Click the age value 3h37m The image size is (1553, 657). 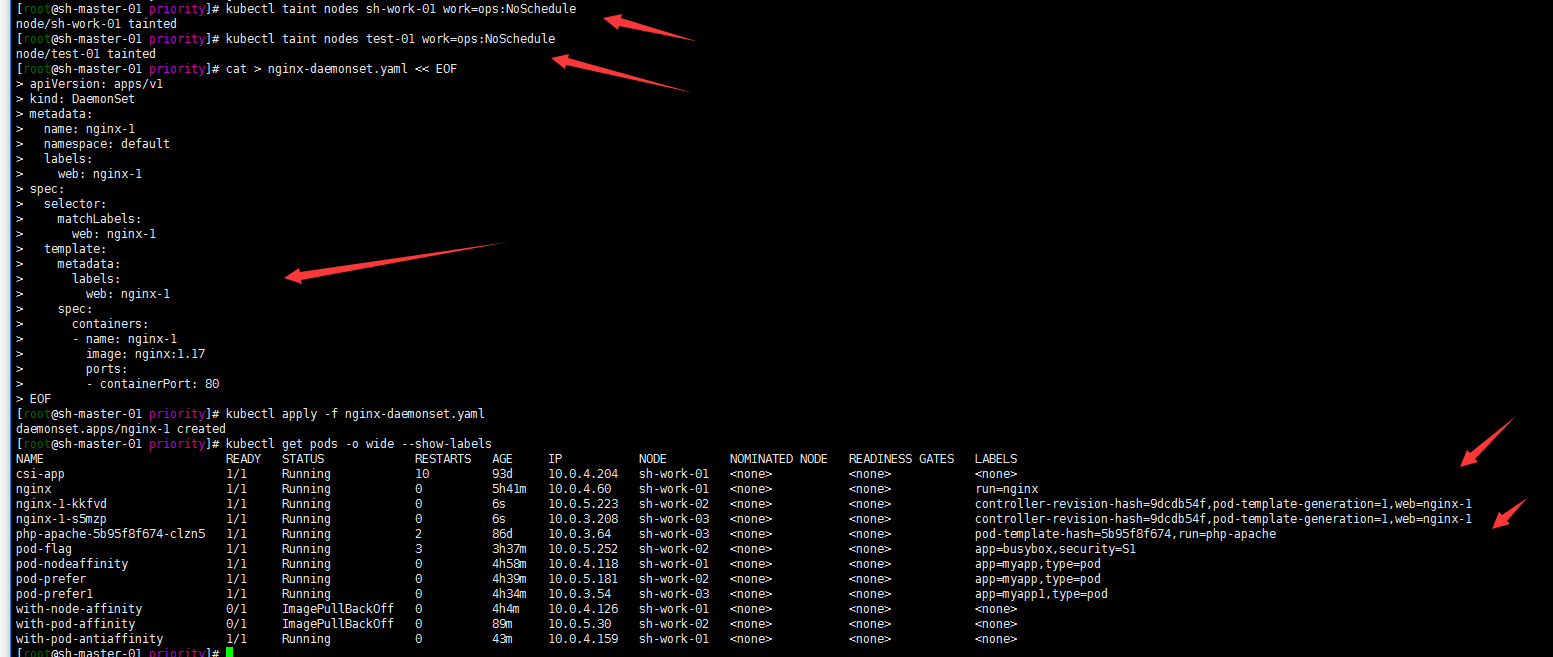click(x=509, y=549)
